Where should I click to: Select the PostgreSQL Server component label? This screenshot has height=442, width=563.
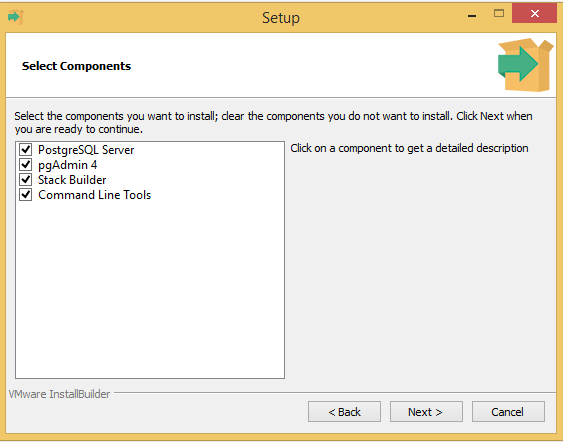(86, 150)
